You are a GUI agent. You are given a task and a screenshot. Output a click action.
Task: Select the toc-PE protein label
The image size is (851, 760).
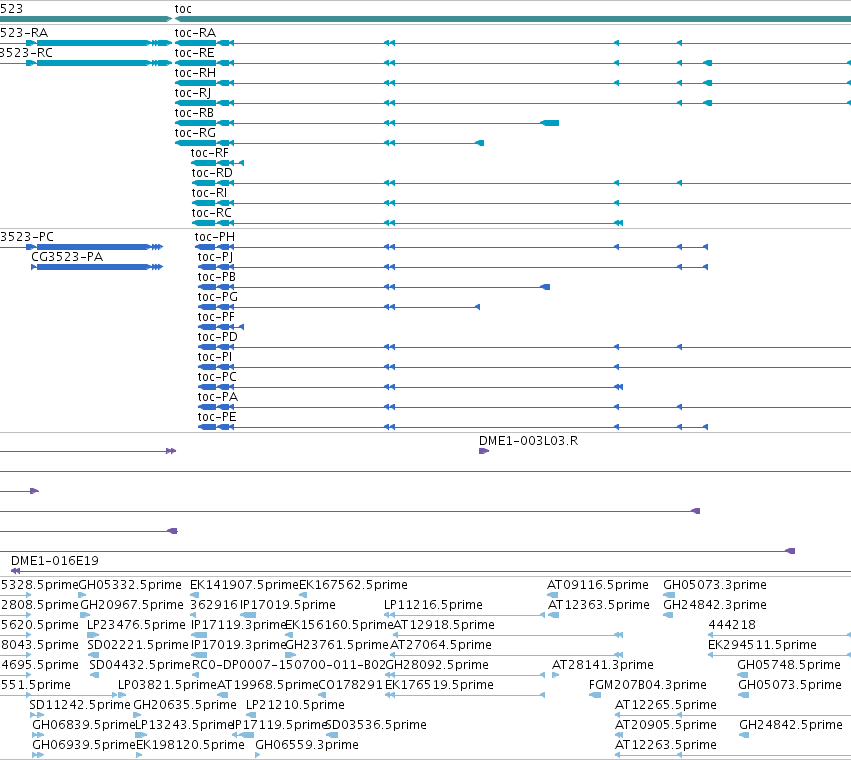tap(217, 417)
